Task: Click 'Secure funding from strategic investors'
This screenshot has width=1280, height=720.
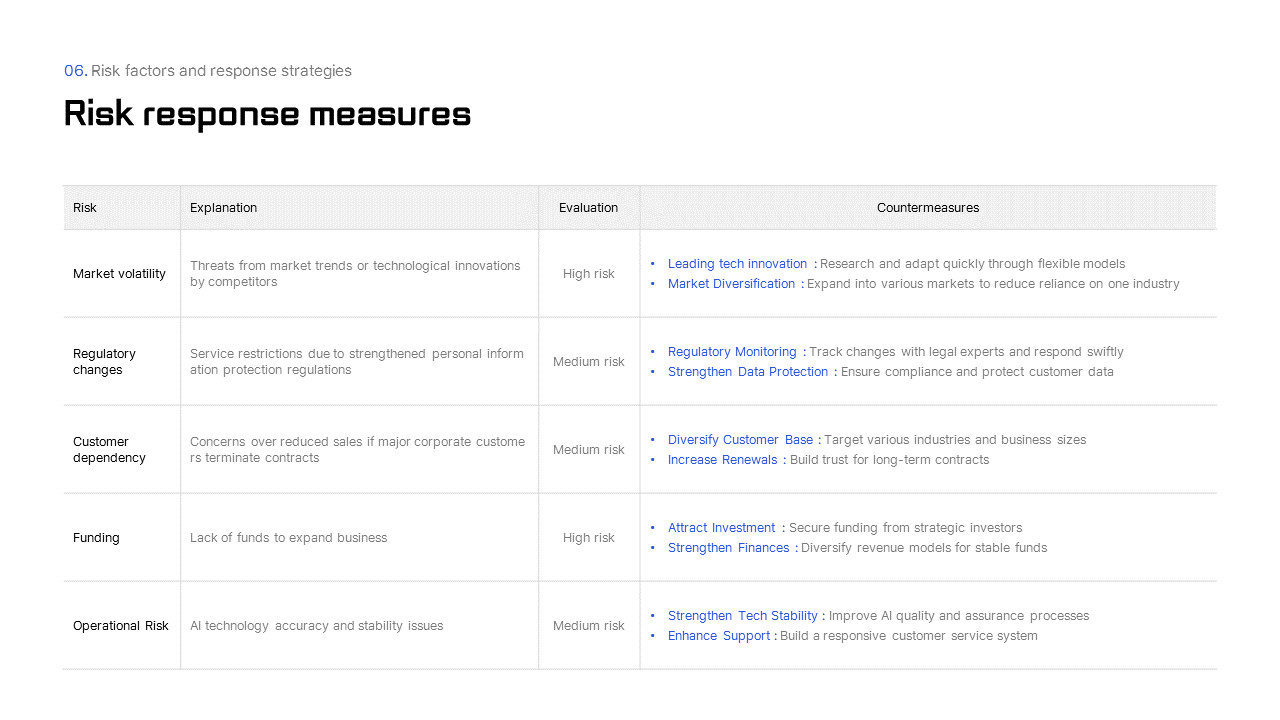Action: click(905, 528)
